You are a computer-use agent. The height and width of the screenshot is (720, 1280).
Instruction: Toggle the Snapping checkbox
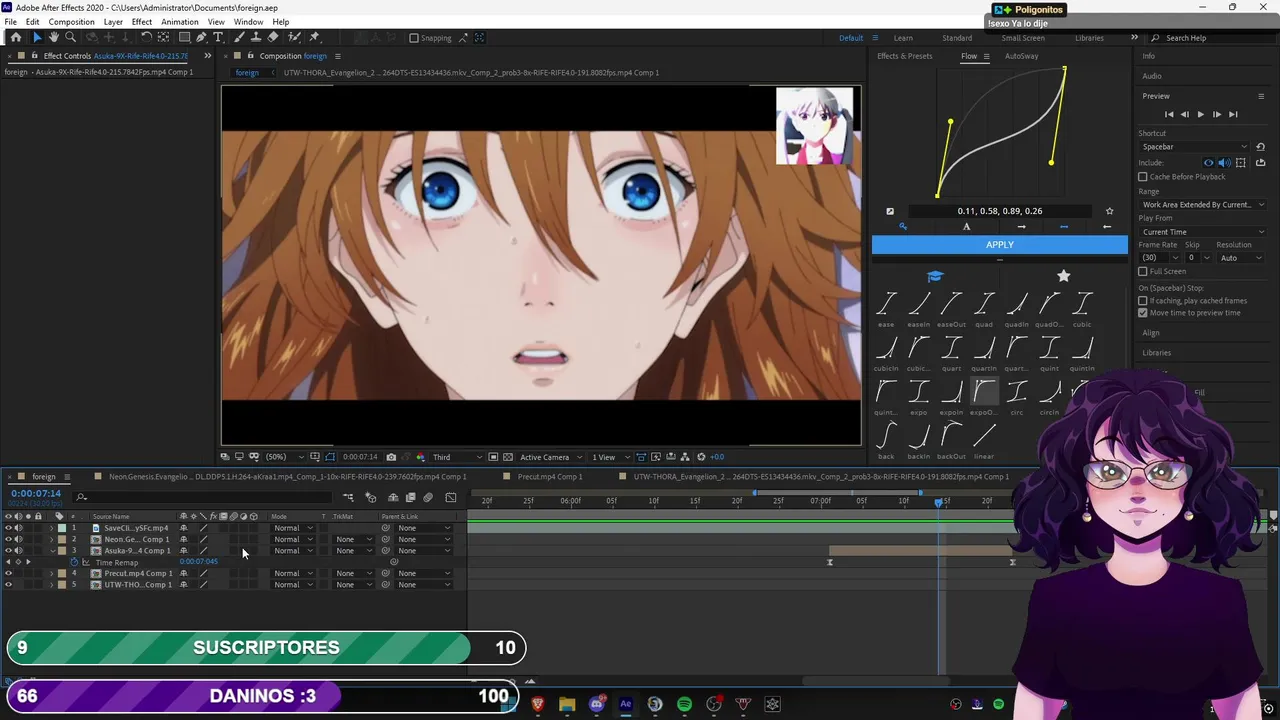414,38
